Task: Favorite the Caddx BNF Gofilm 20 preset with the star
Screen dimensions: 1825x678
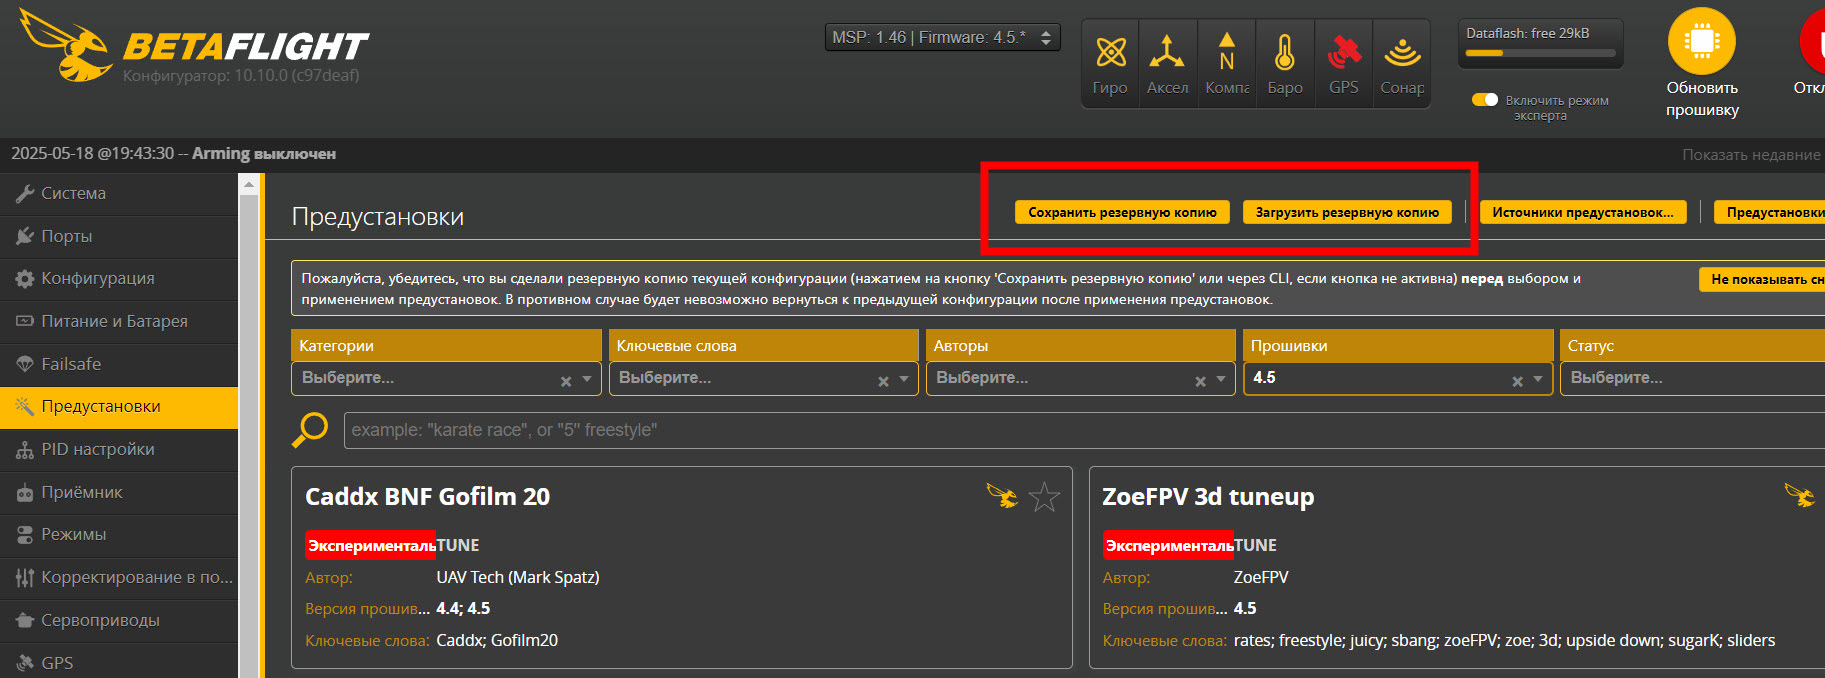Action: (x=1044, y=496)
